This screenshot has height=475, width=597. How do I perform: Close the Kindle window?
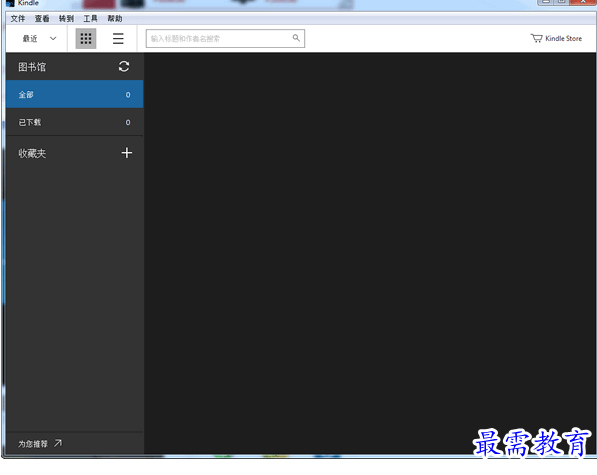[583, 2]
